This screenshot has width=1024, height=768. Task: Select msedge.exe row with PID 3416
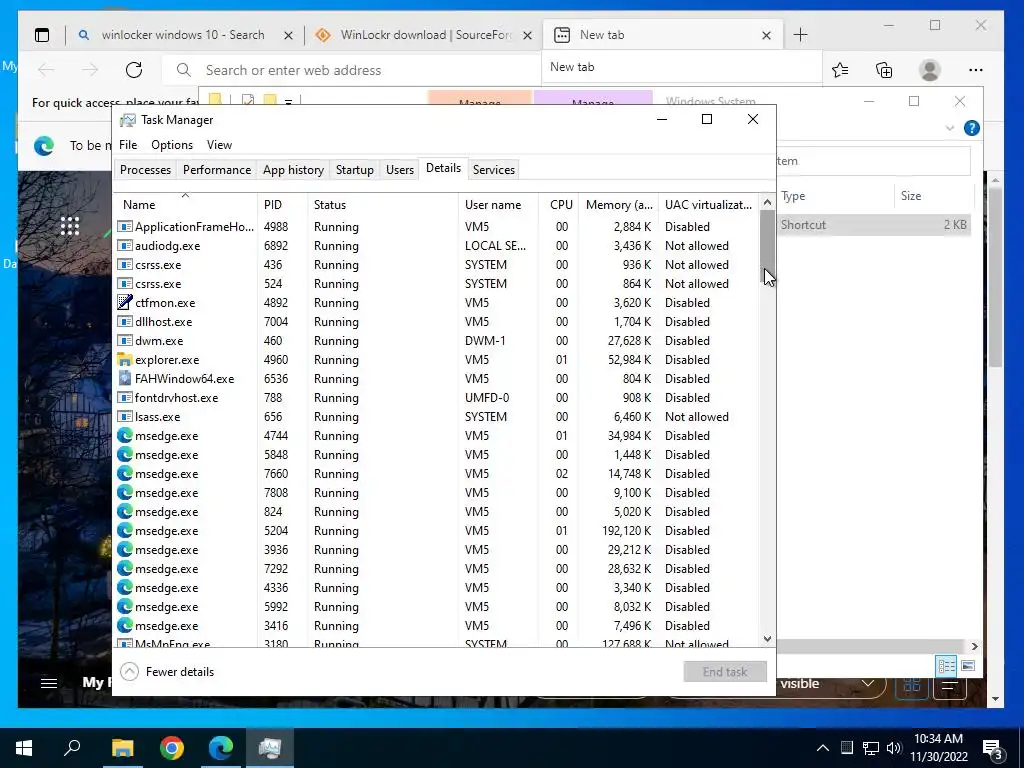436,626
